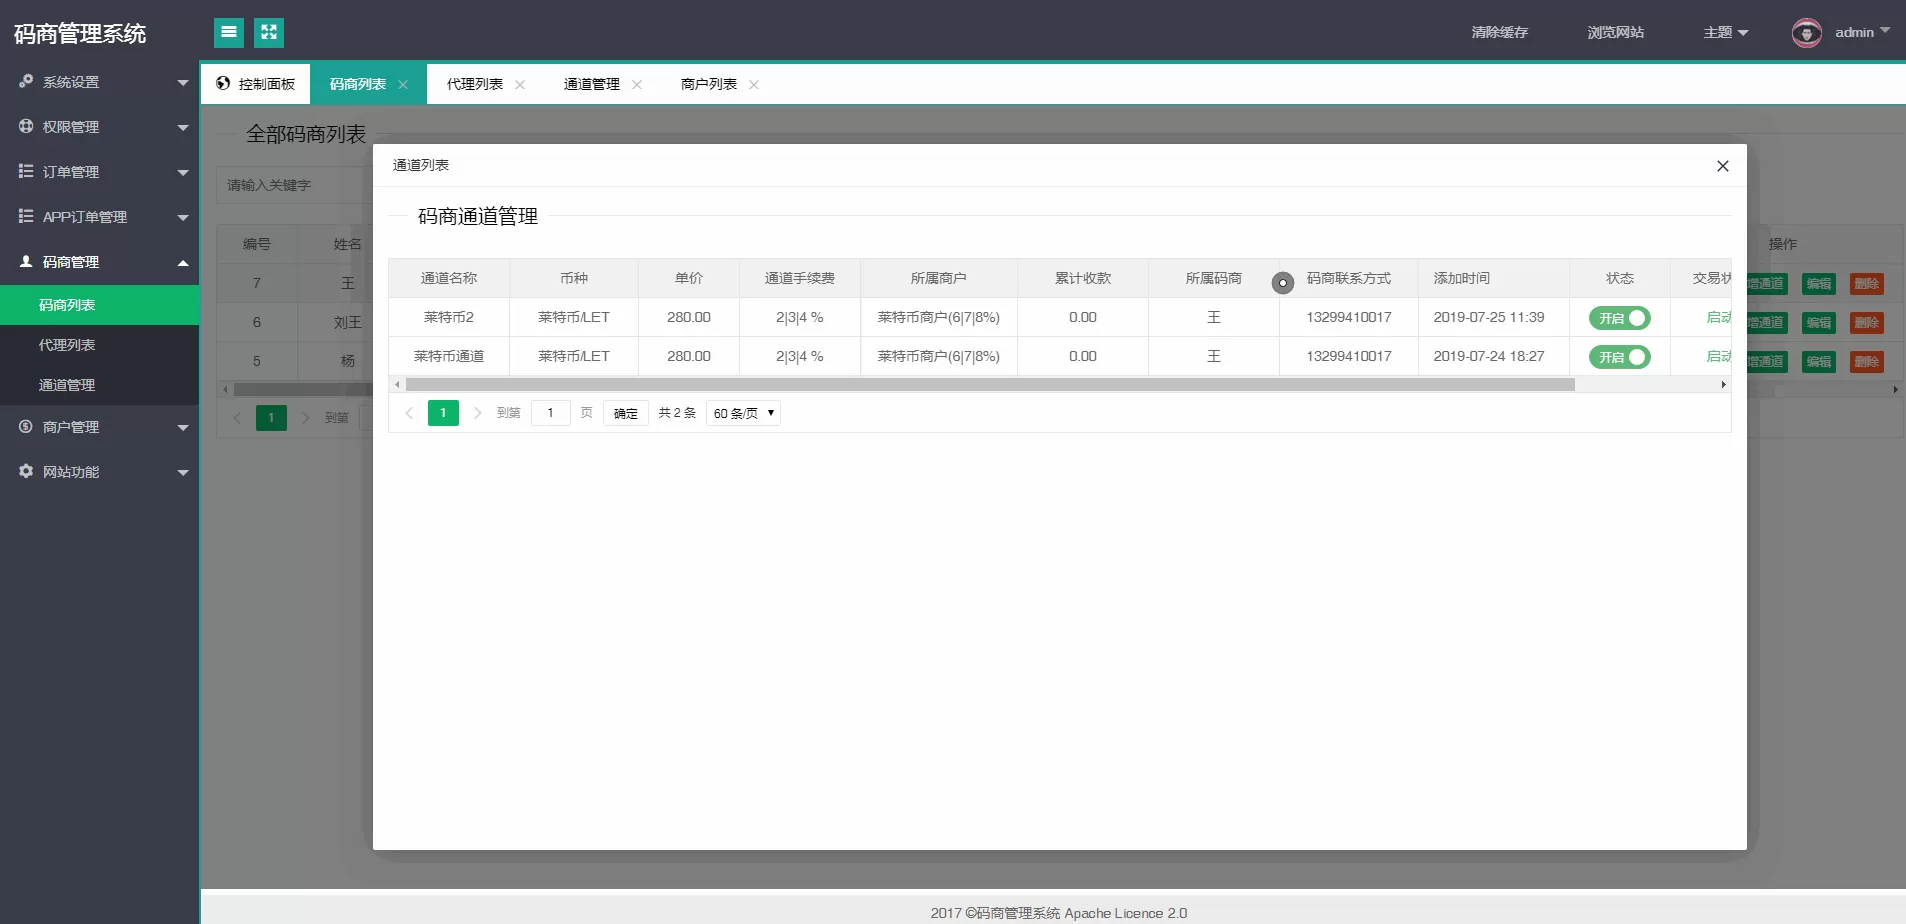Click the admin avatar icon

click(1806, 32)
